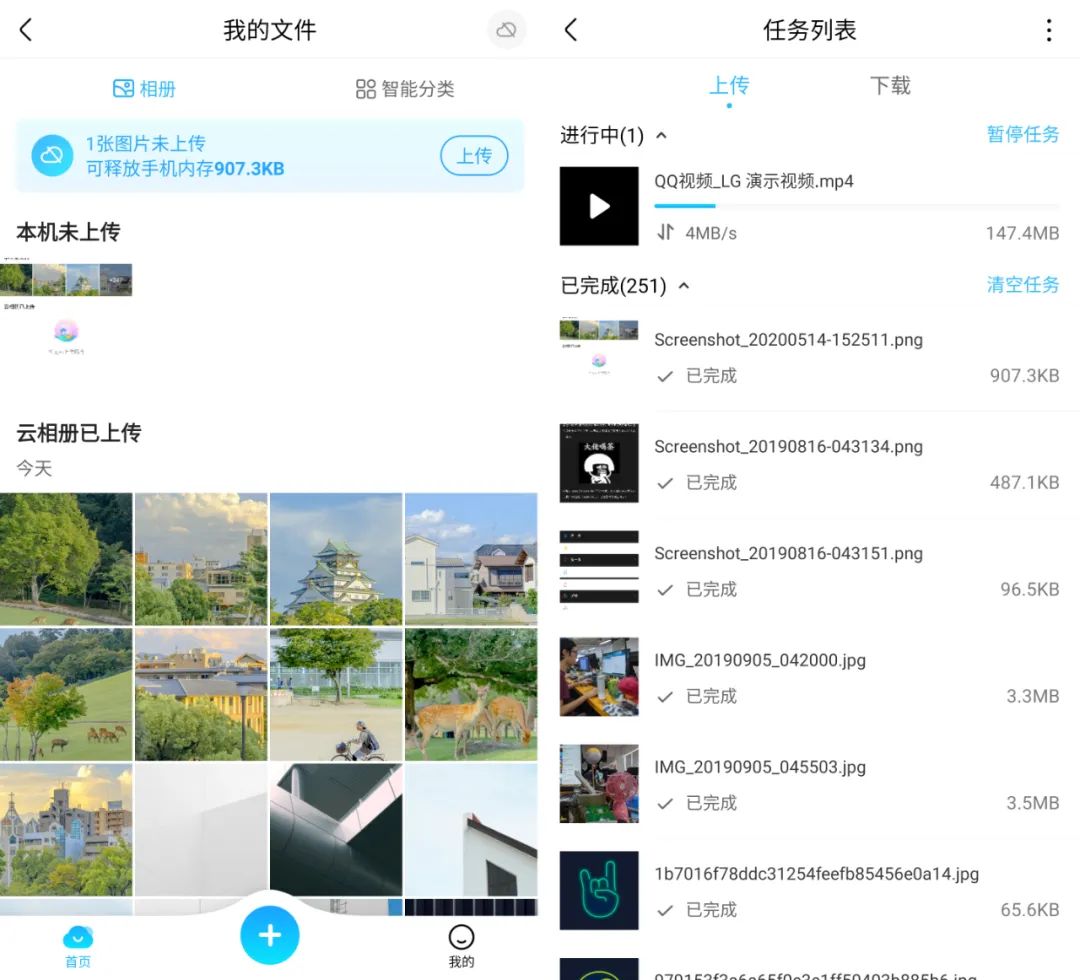Open the cyclist under tree photo
This screenshot has width=1080, height=980.
335,694
